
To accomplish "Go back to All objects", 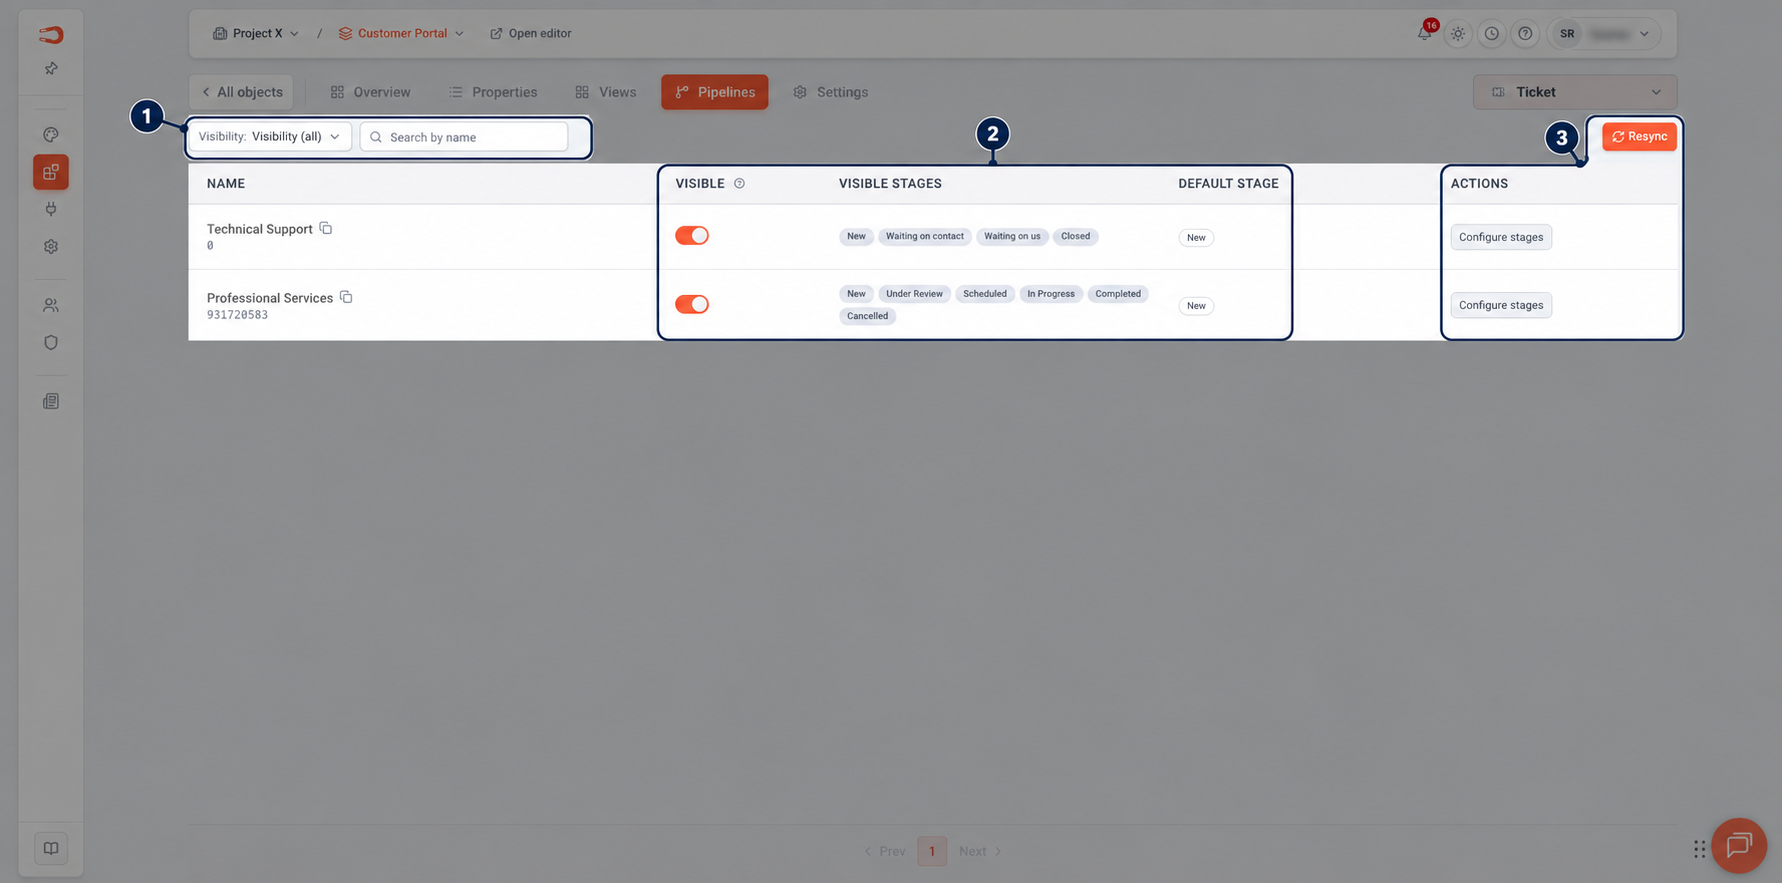I will point(242,92).
